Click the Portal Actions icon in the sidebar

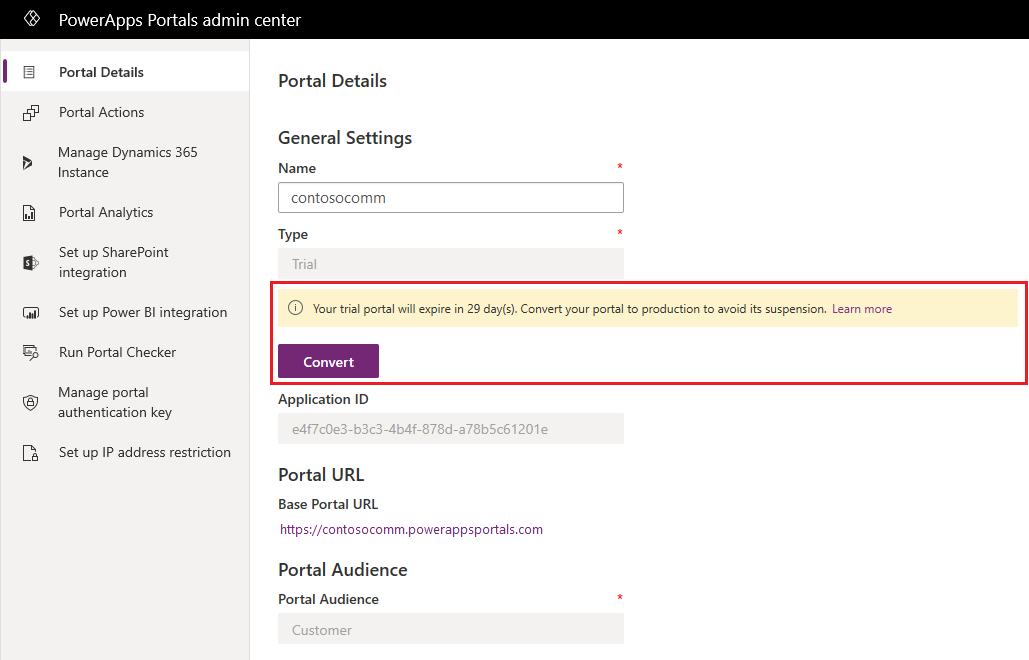pos(30,113)
